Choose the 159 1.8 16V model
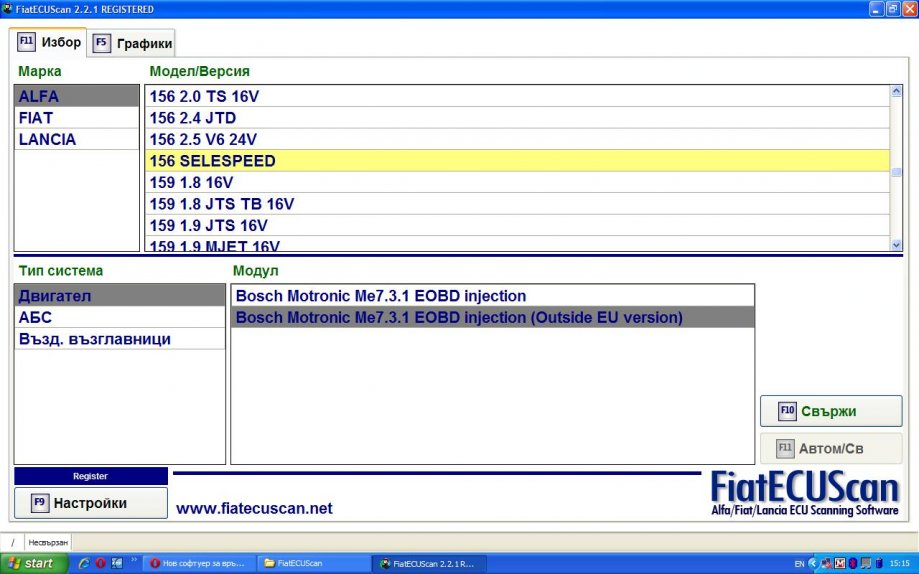This screenshot has width=919, height=574. (x=191, y=182)
